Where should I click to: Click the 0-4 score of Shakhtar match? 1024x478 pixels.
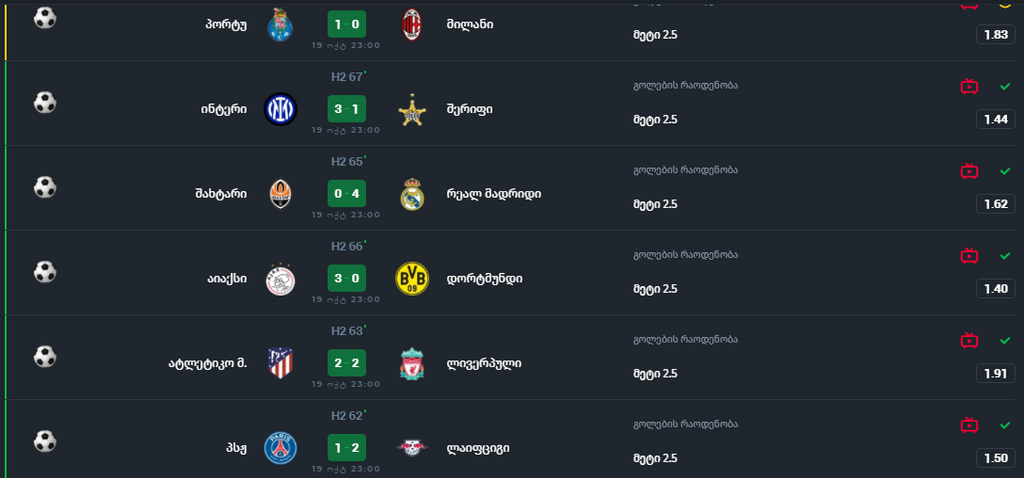346,194
